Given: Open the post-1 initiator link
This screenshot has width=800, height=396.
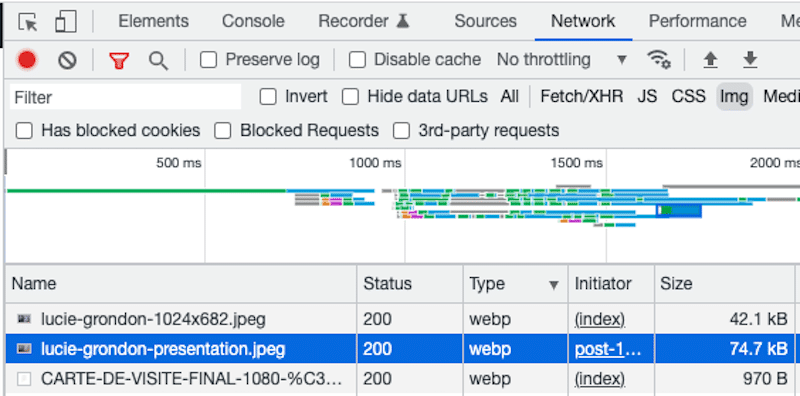Looking at the screenshot, I should (x=608, y=350).
